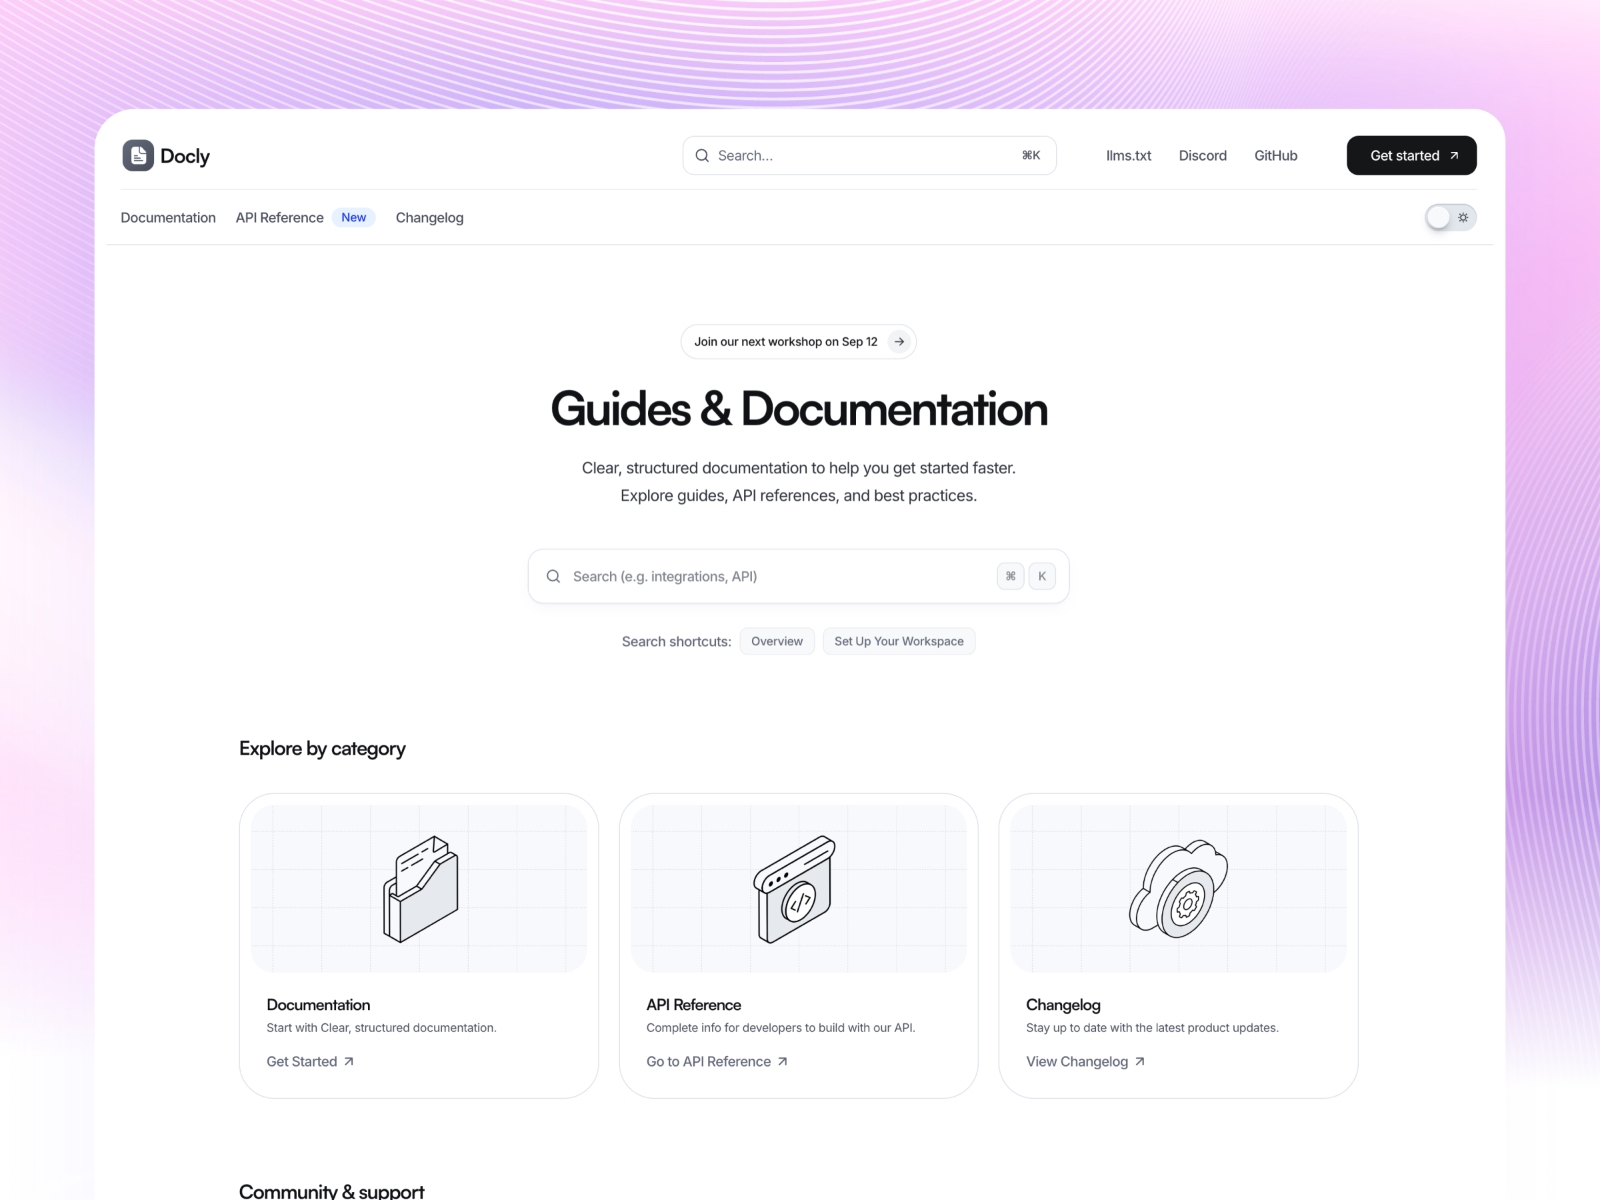Switch to the API Reference tab

(278, 217)
